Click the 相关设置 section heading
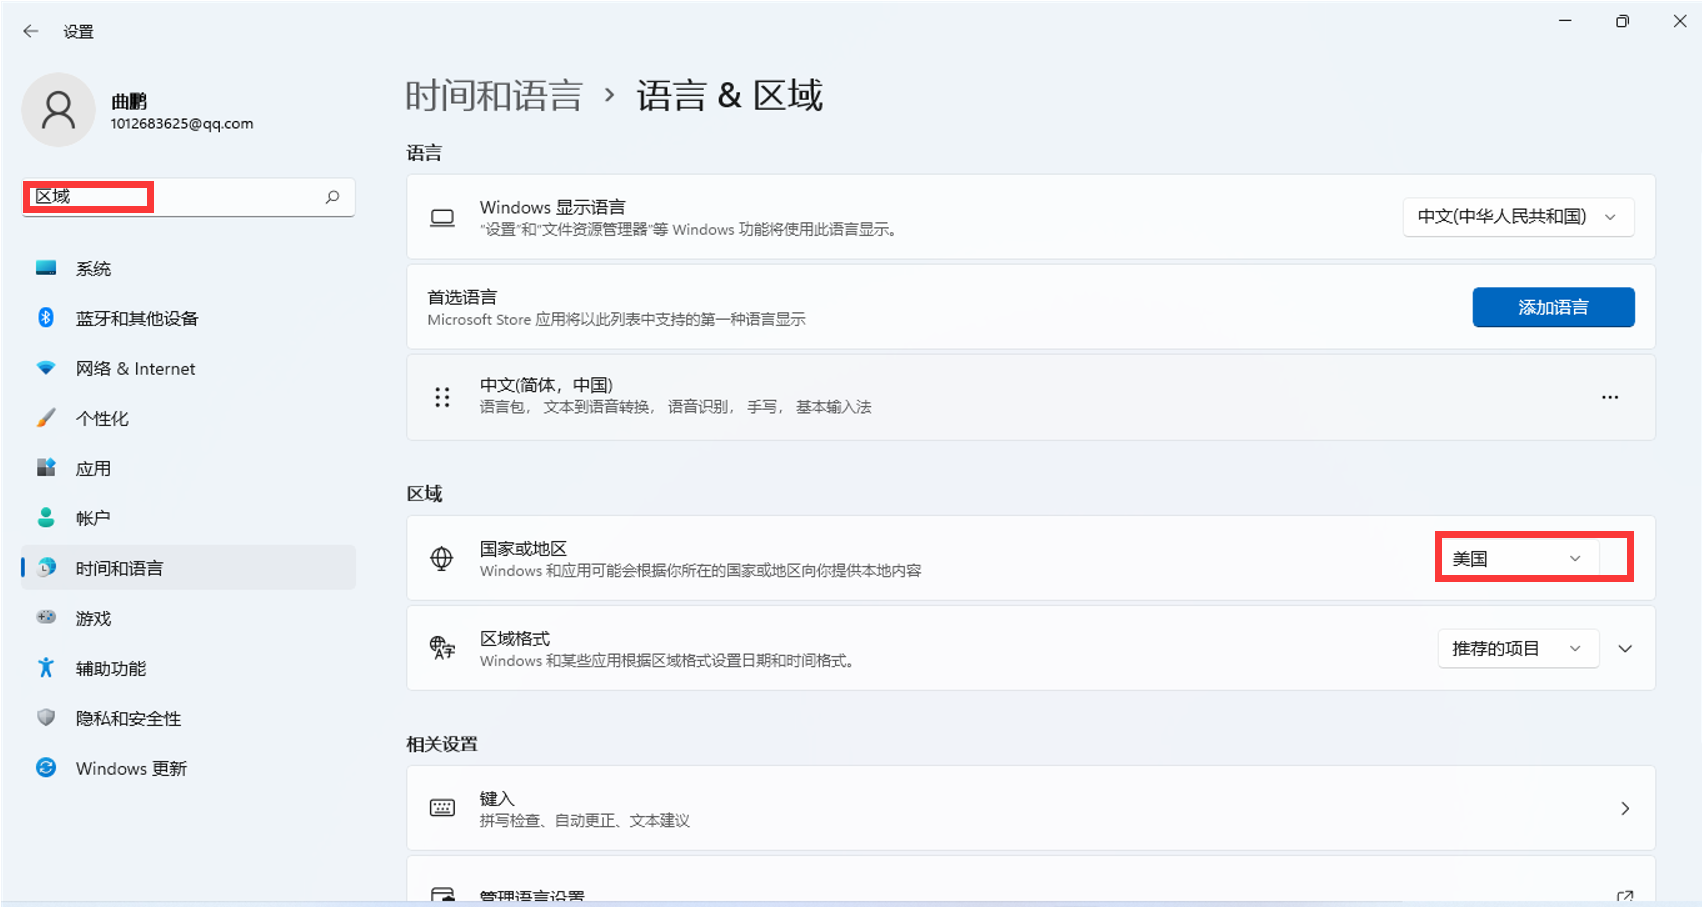 (442, 744)
